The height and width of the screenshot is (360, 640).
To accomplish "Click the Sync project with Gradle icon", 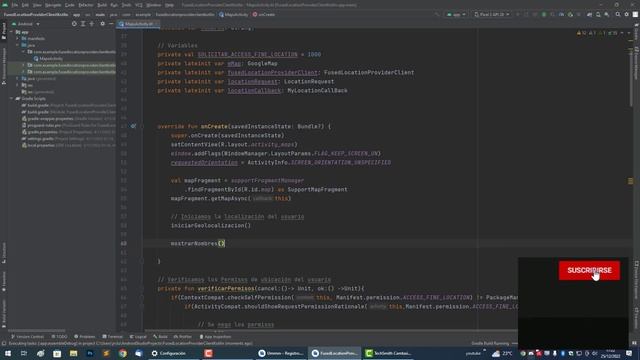I will coord(589,14).
